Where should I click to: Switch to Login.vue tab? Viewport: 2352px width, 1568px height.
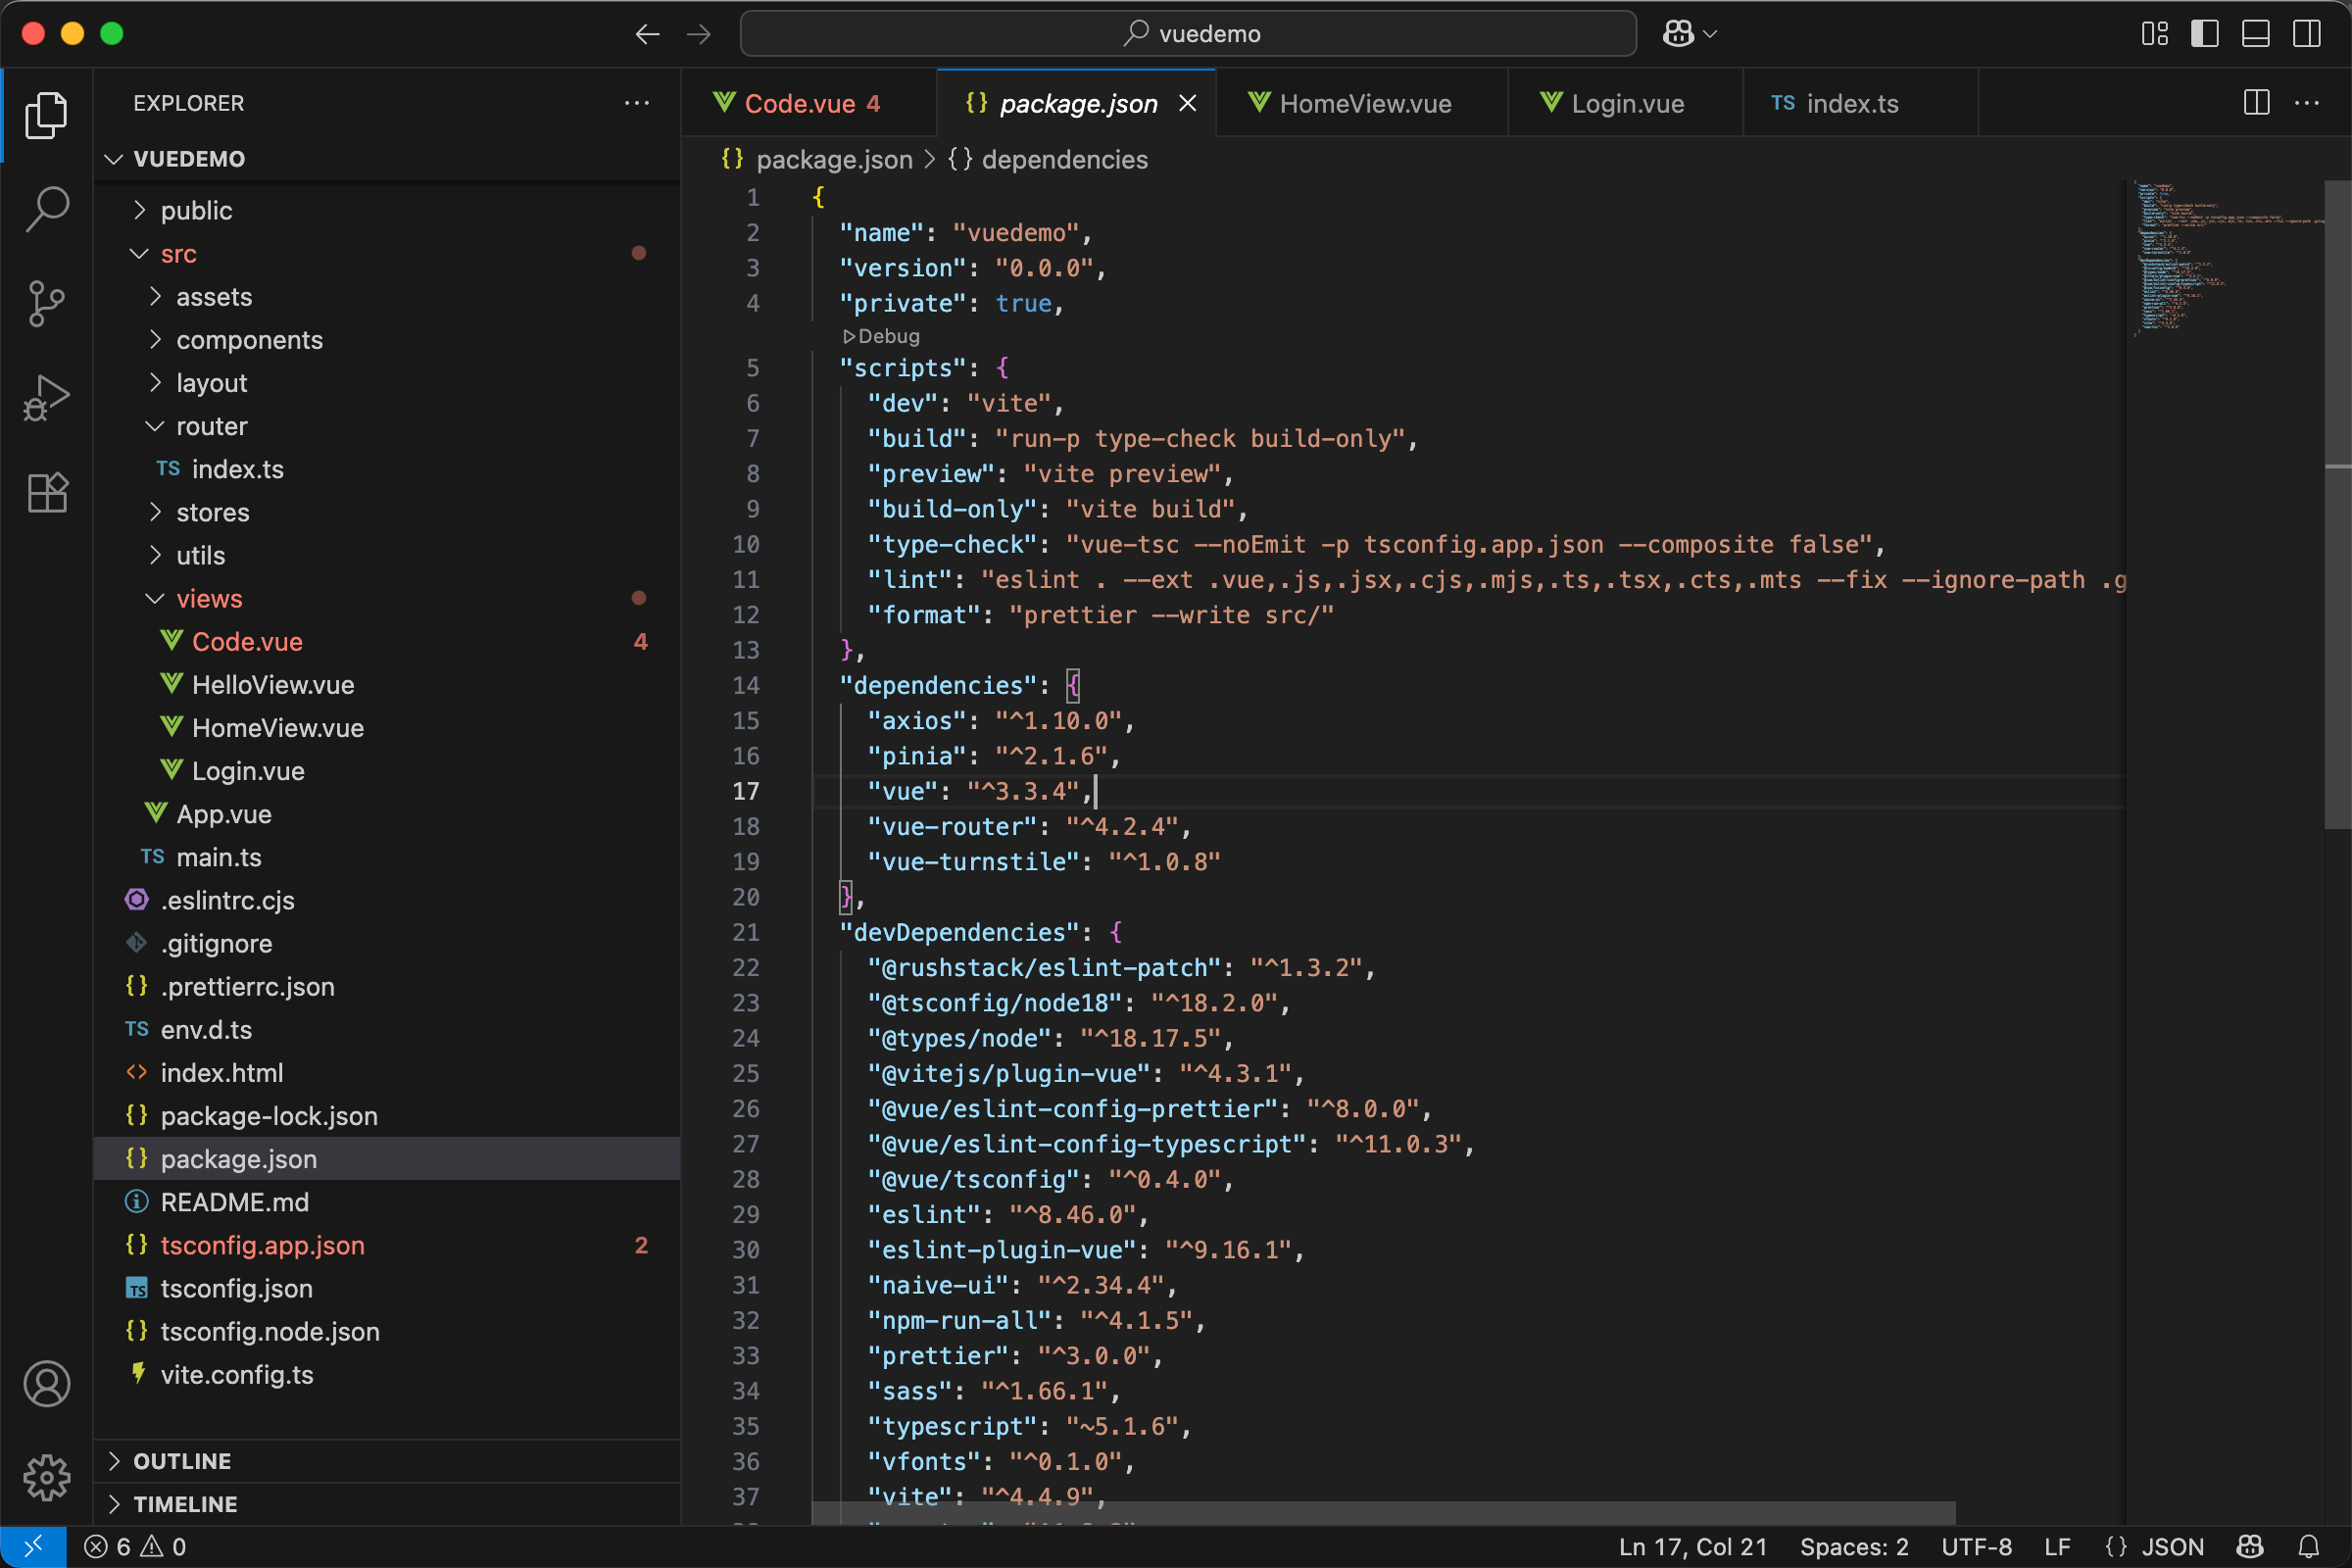(x=1625, y=103)
